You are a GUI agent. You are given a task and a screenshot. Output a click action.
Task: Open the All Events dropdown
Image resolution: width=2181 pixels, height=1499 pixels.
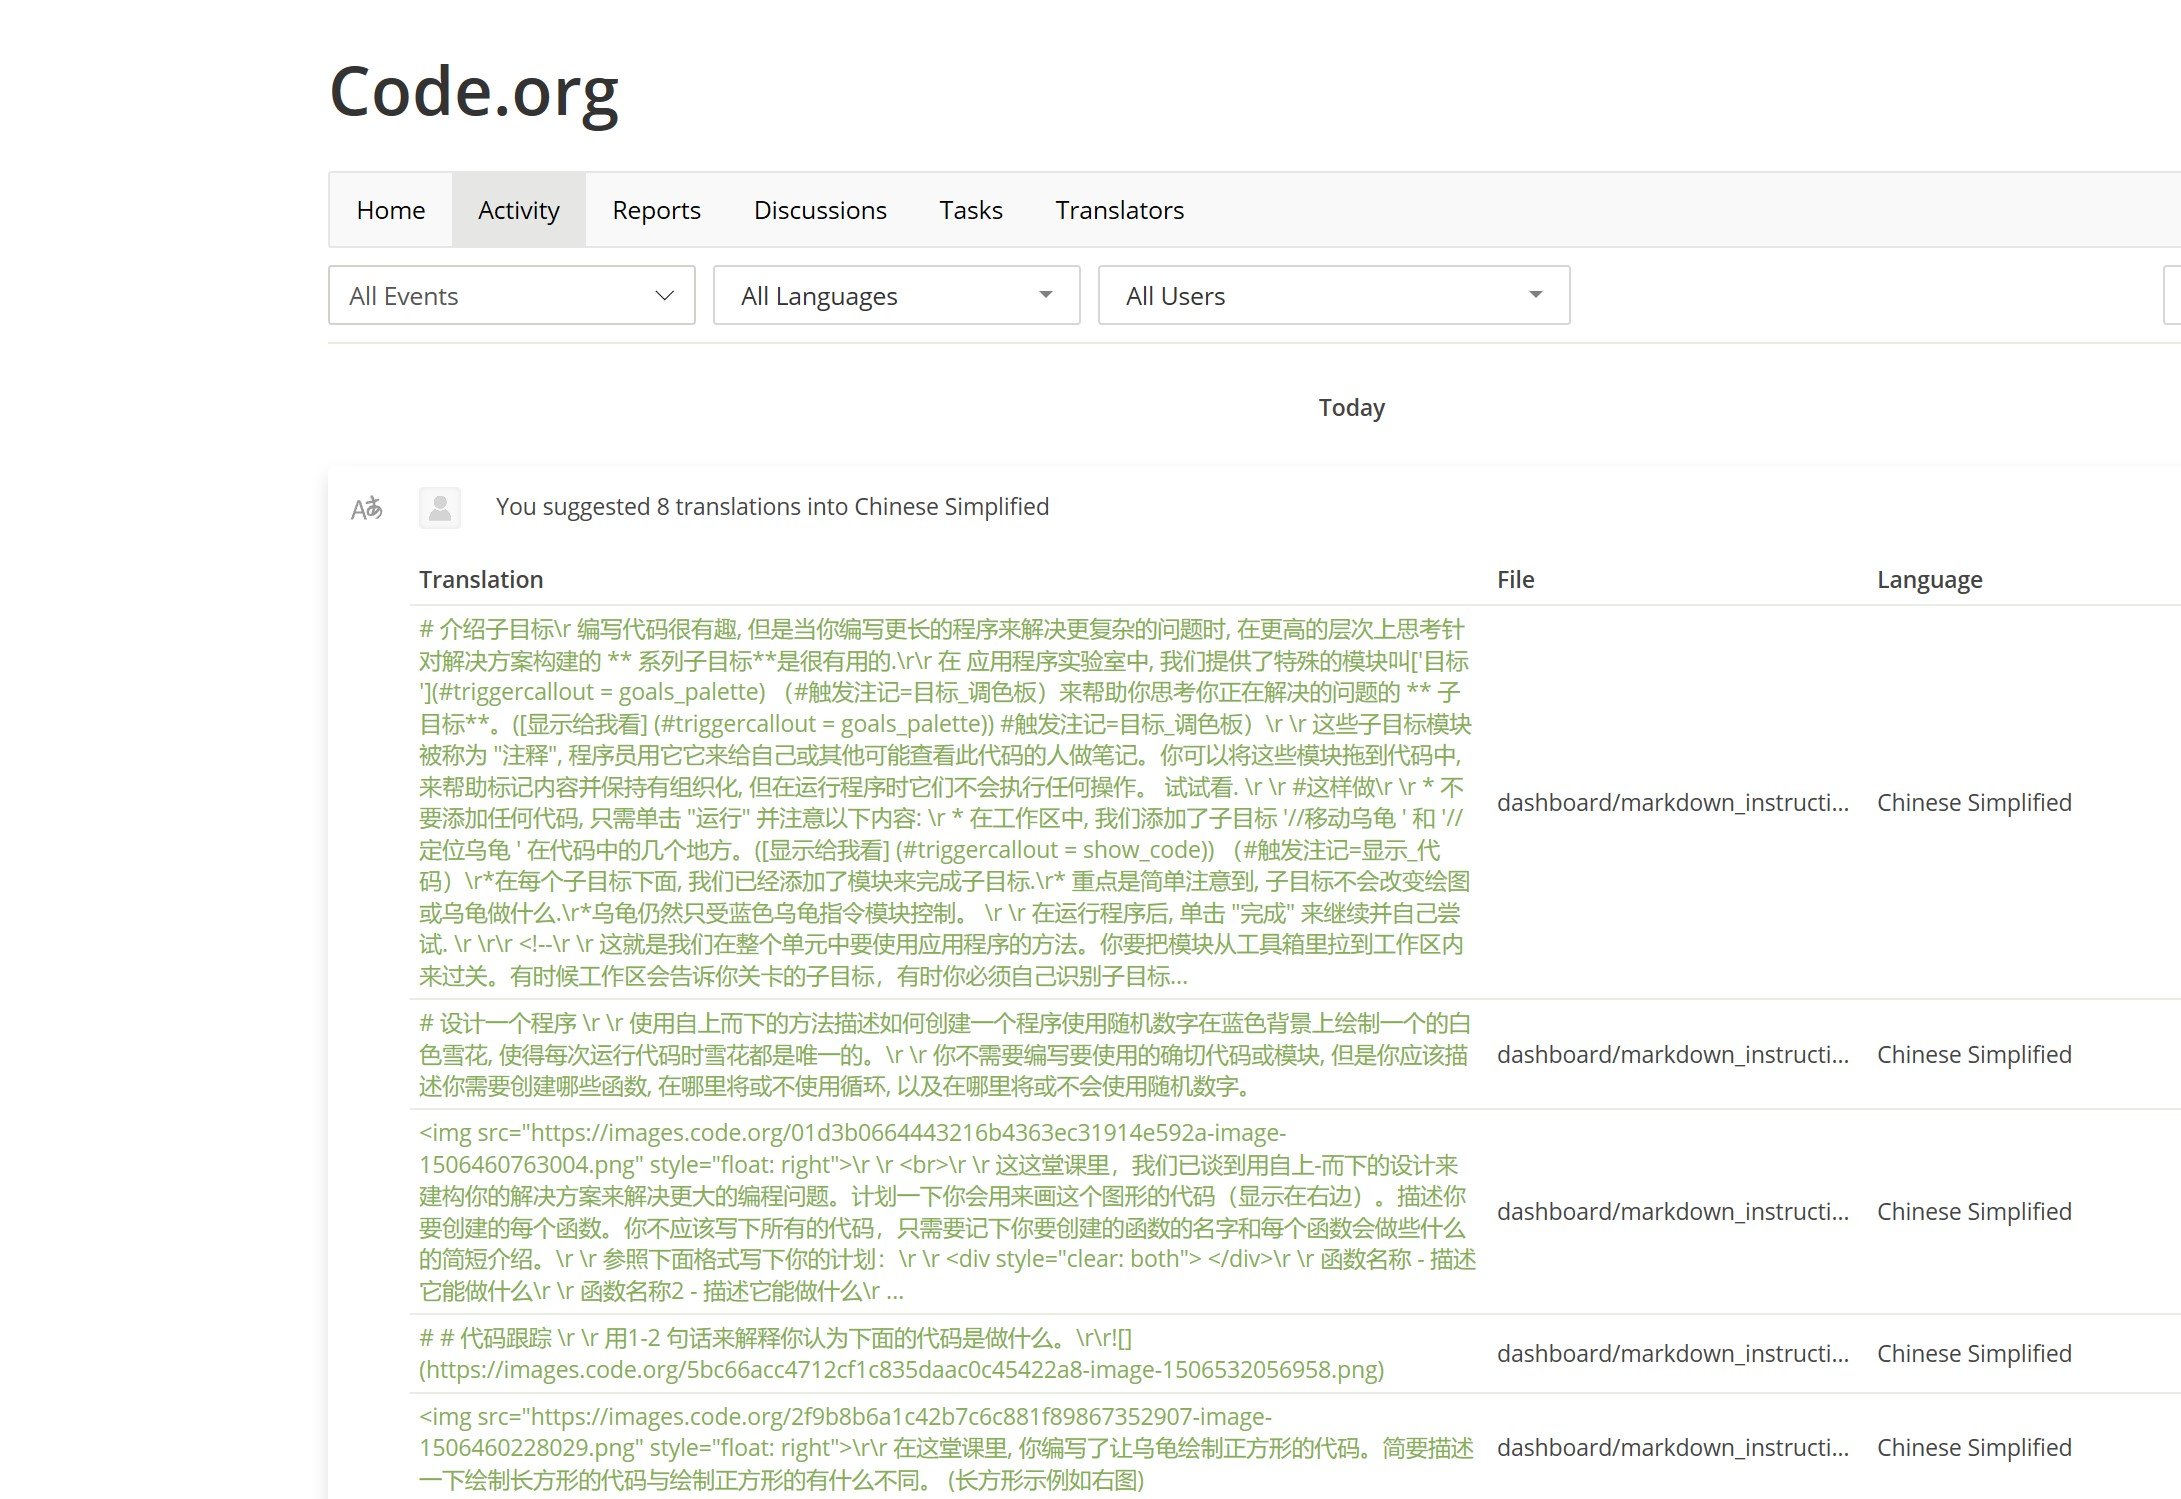pyautogui.click(x=511, y=296)
